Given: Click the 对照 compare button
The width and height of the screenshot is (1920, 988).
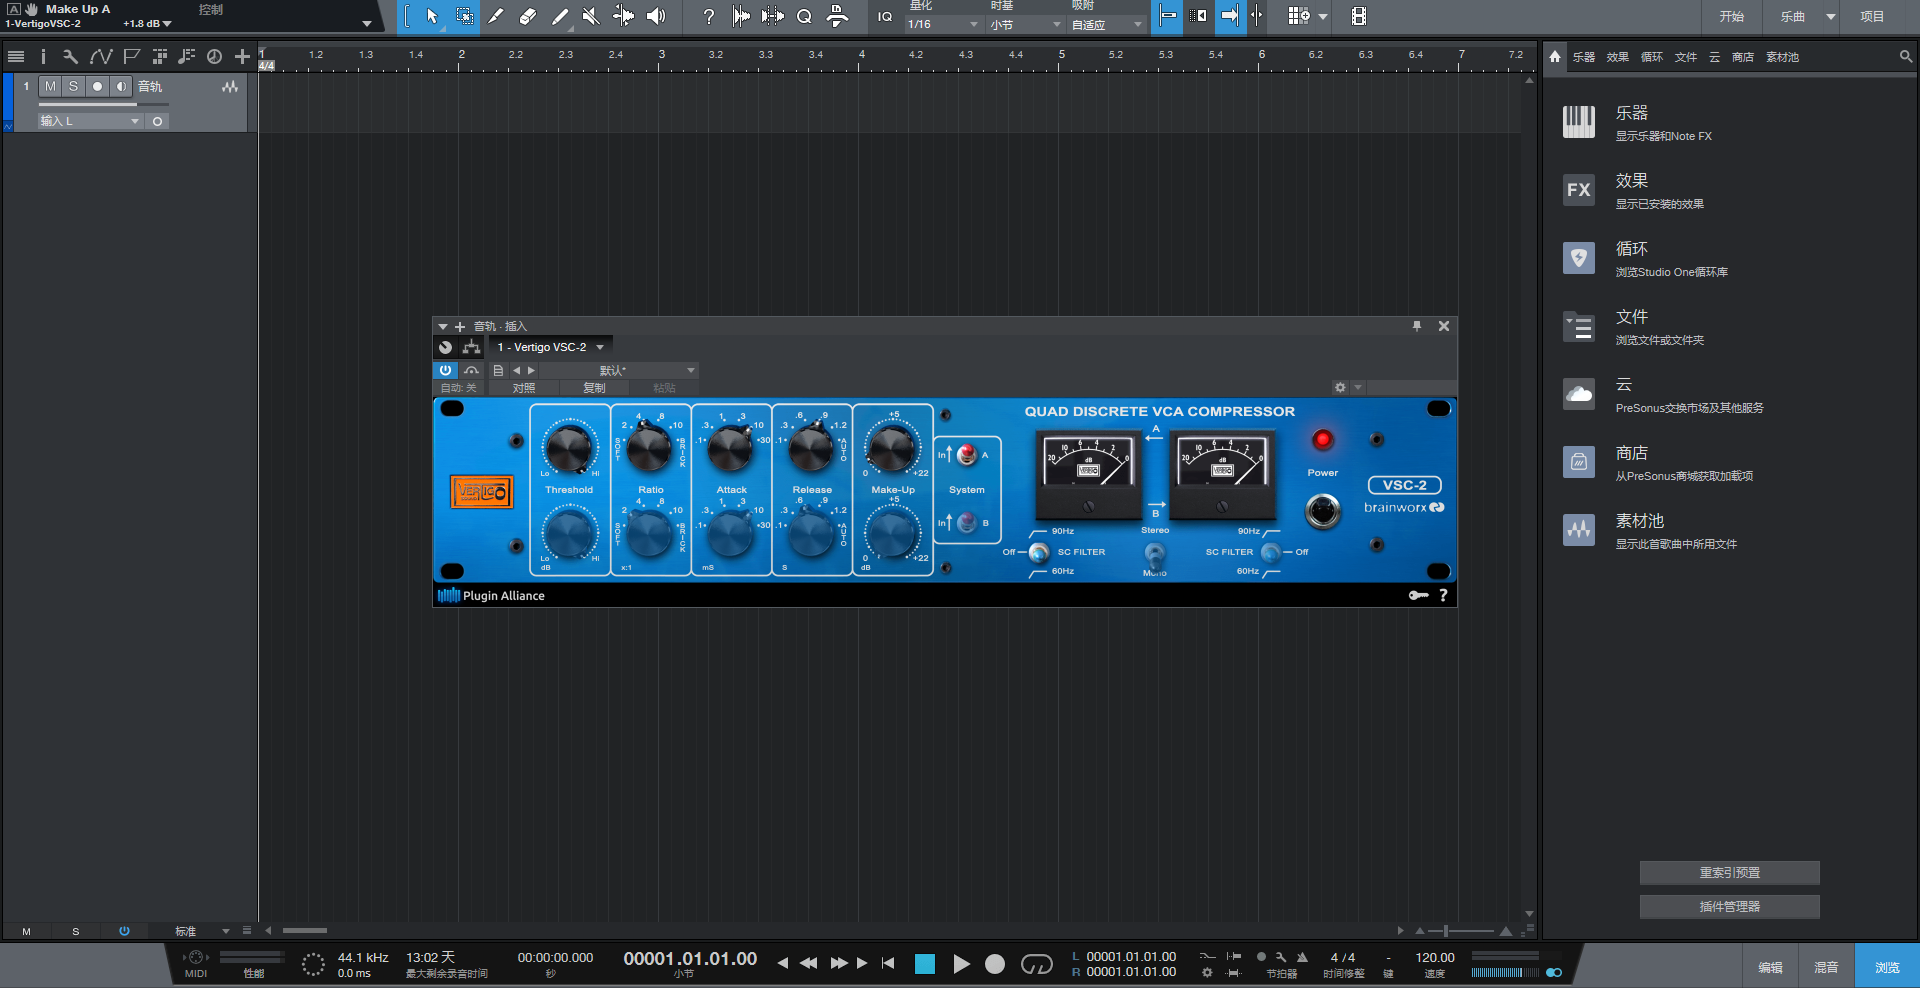Looking at the screenshot, I should coord(524,388).
